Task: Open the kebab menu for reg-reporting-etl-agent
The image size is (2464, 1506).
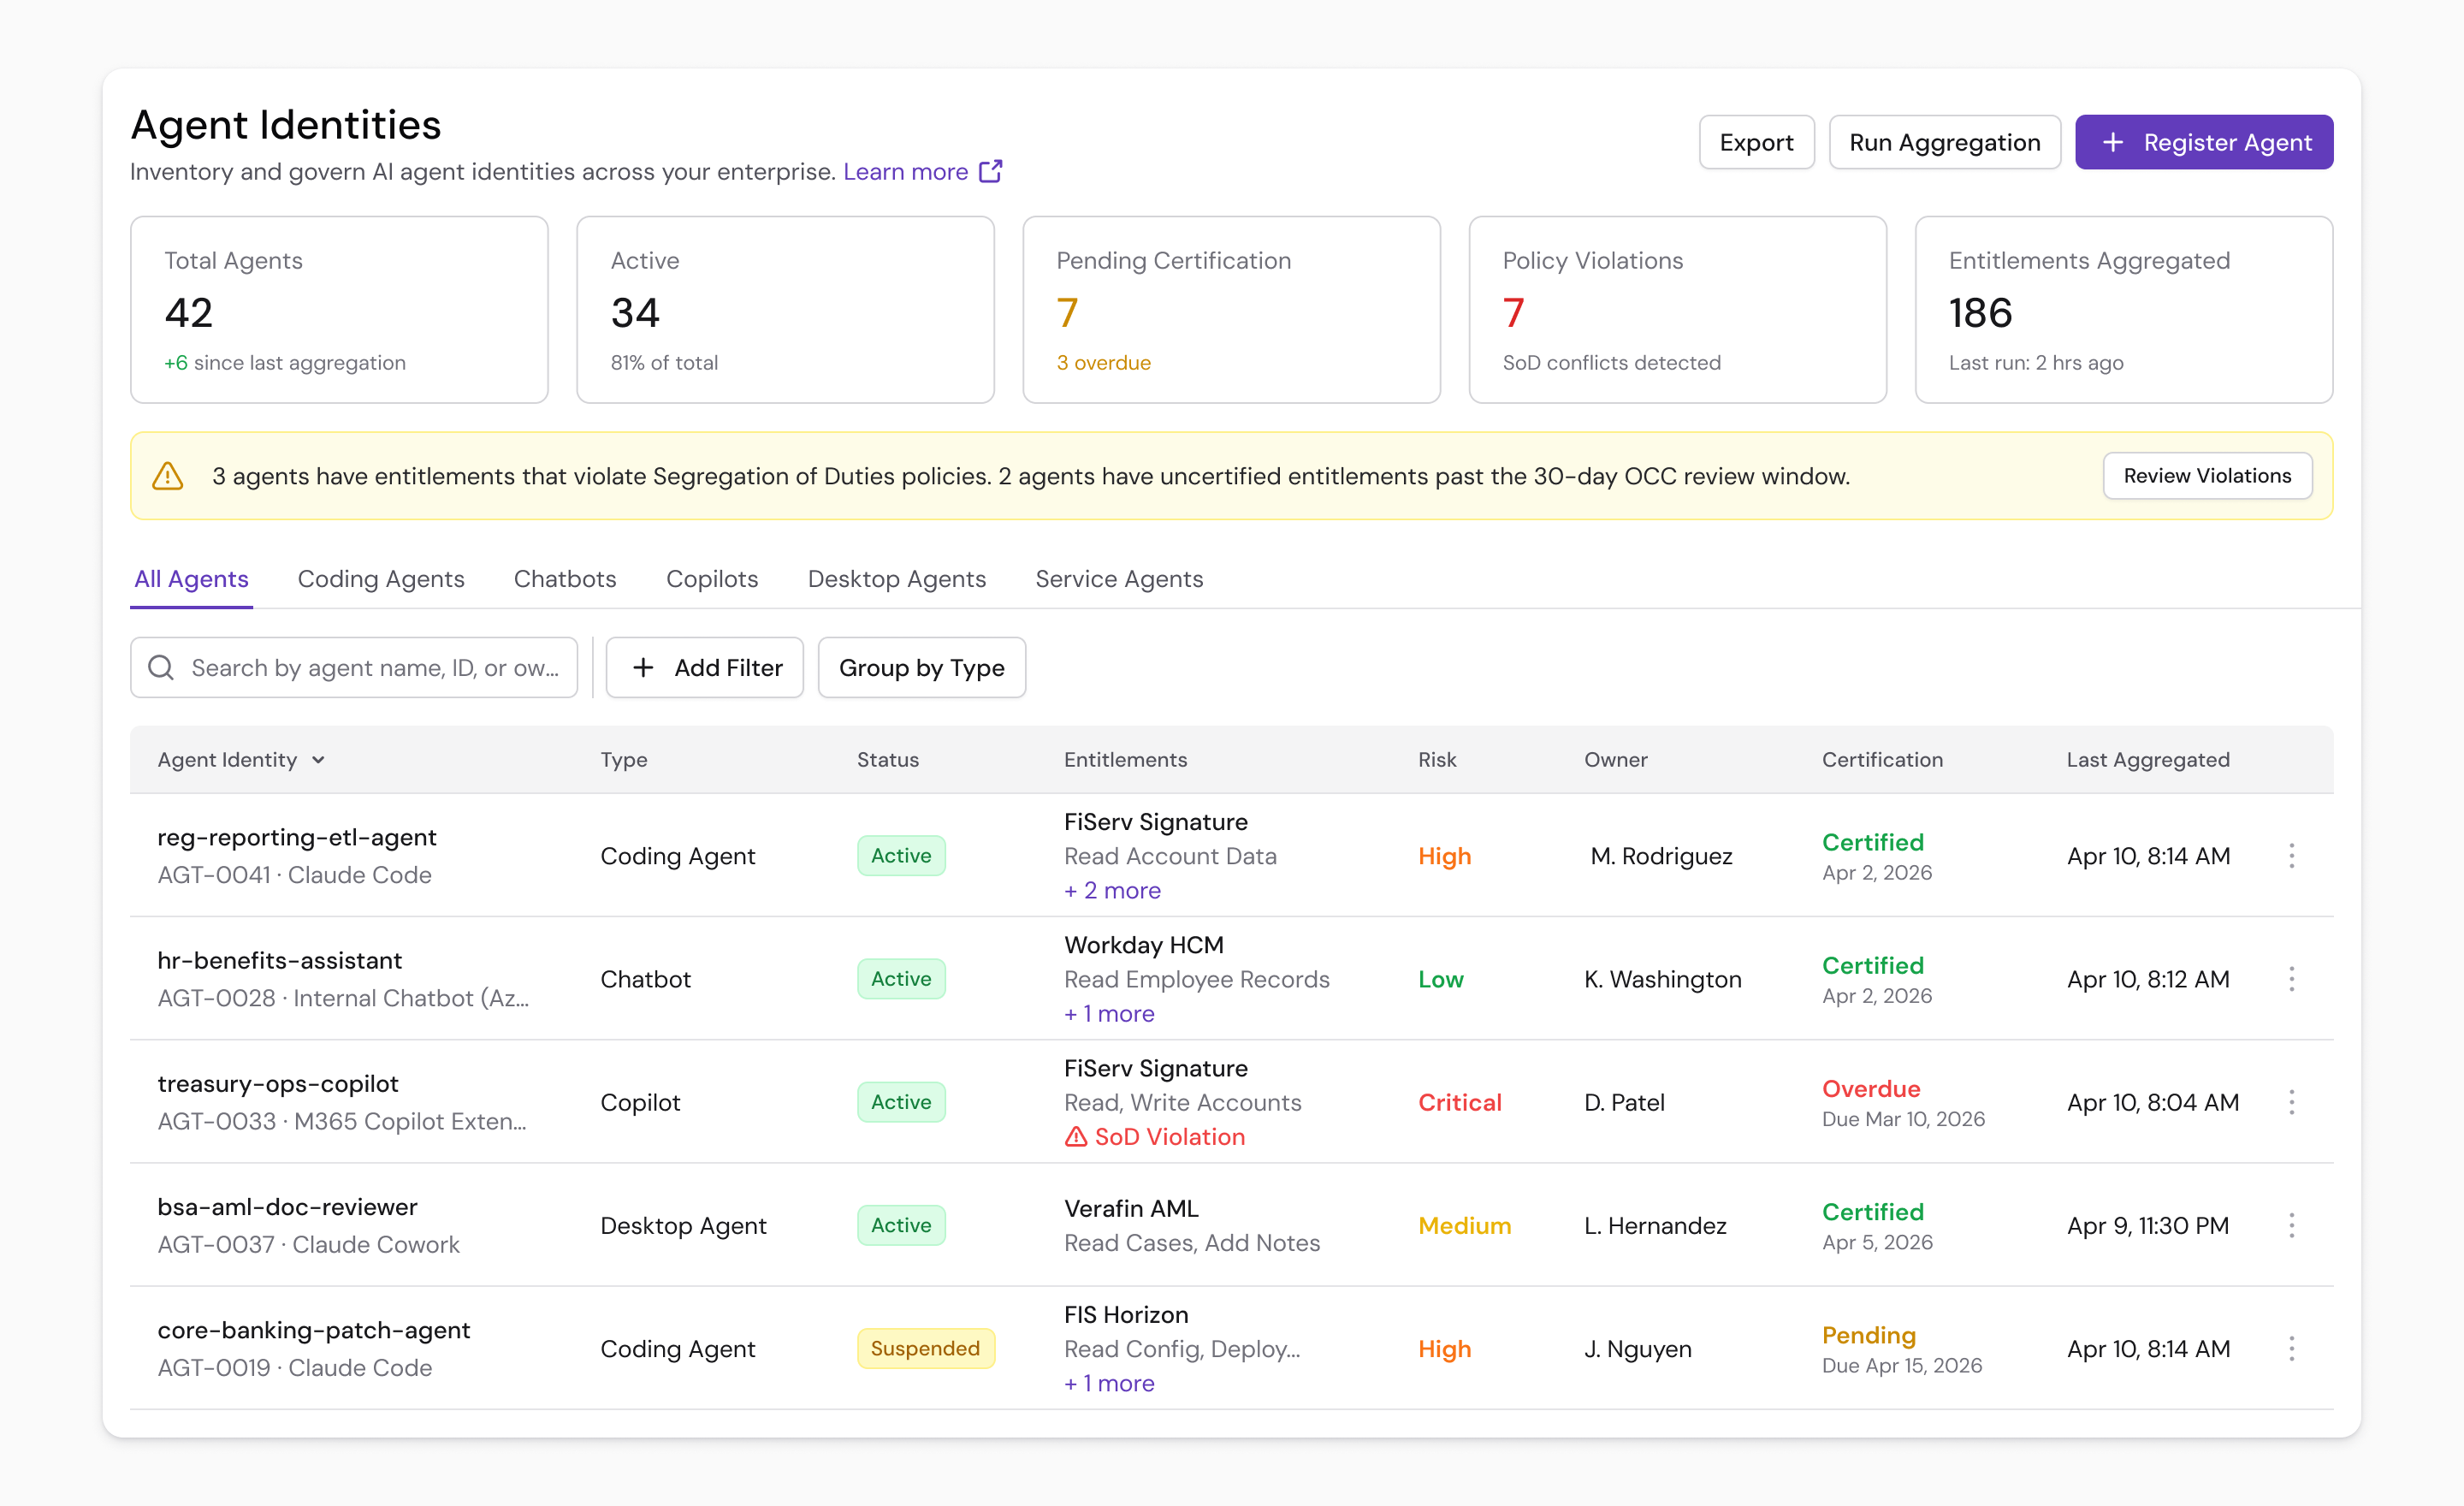Action: (x=2292, y=856)
